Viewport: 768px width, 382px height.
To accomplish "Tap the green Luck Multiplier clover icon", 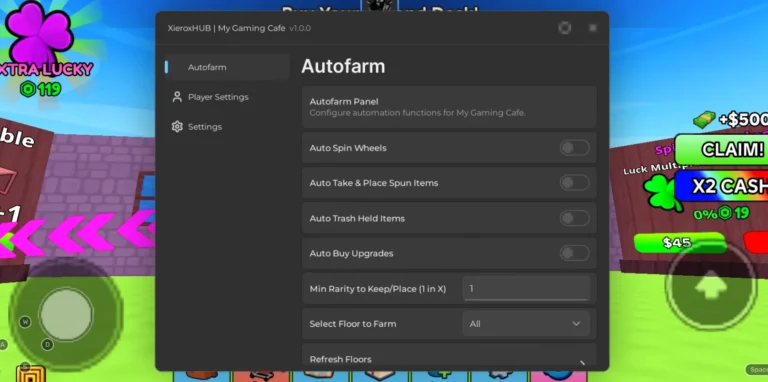I will [x=662, y=192].
